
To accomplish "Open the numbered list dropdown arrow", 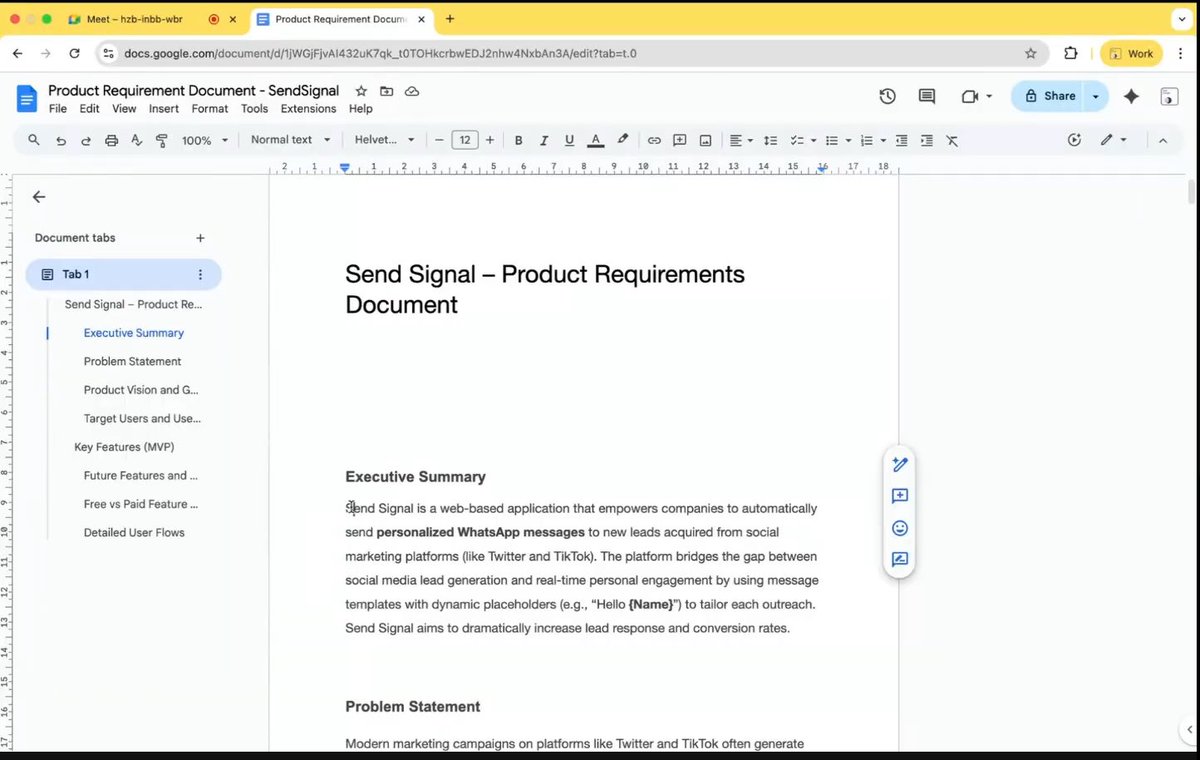I will 883,140.
